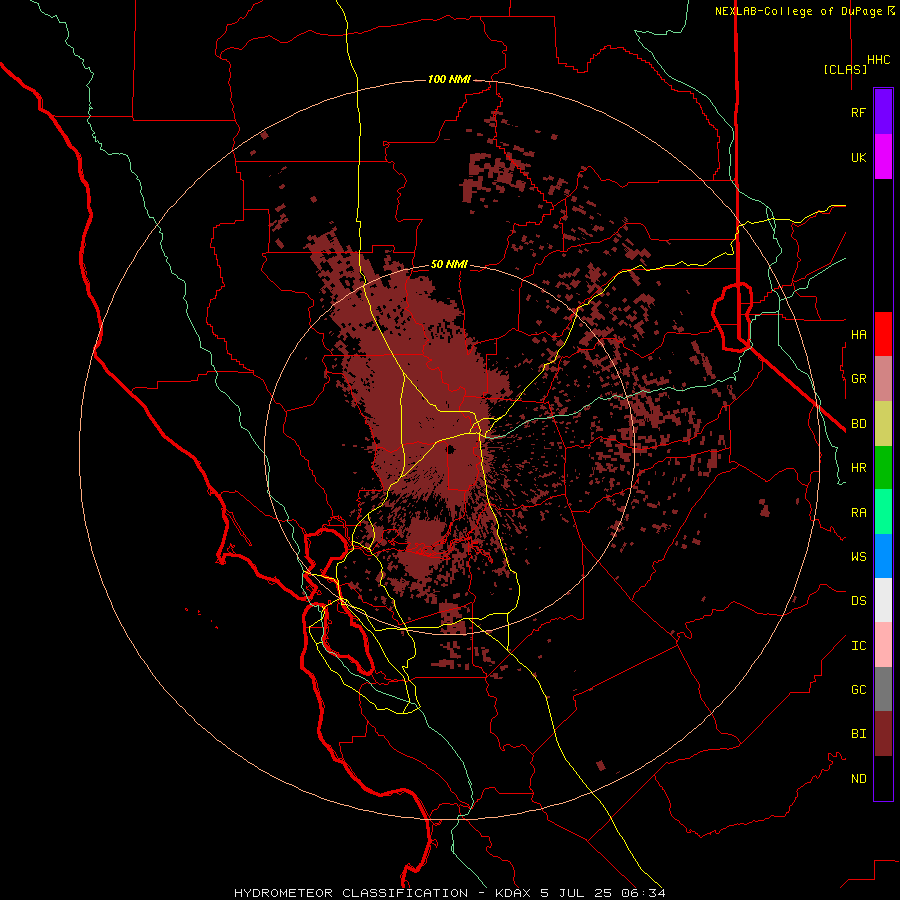Click the UK legend label
The height and width of the screenshot is (900, 900).
[x=858, y=157]
